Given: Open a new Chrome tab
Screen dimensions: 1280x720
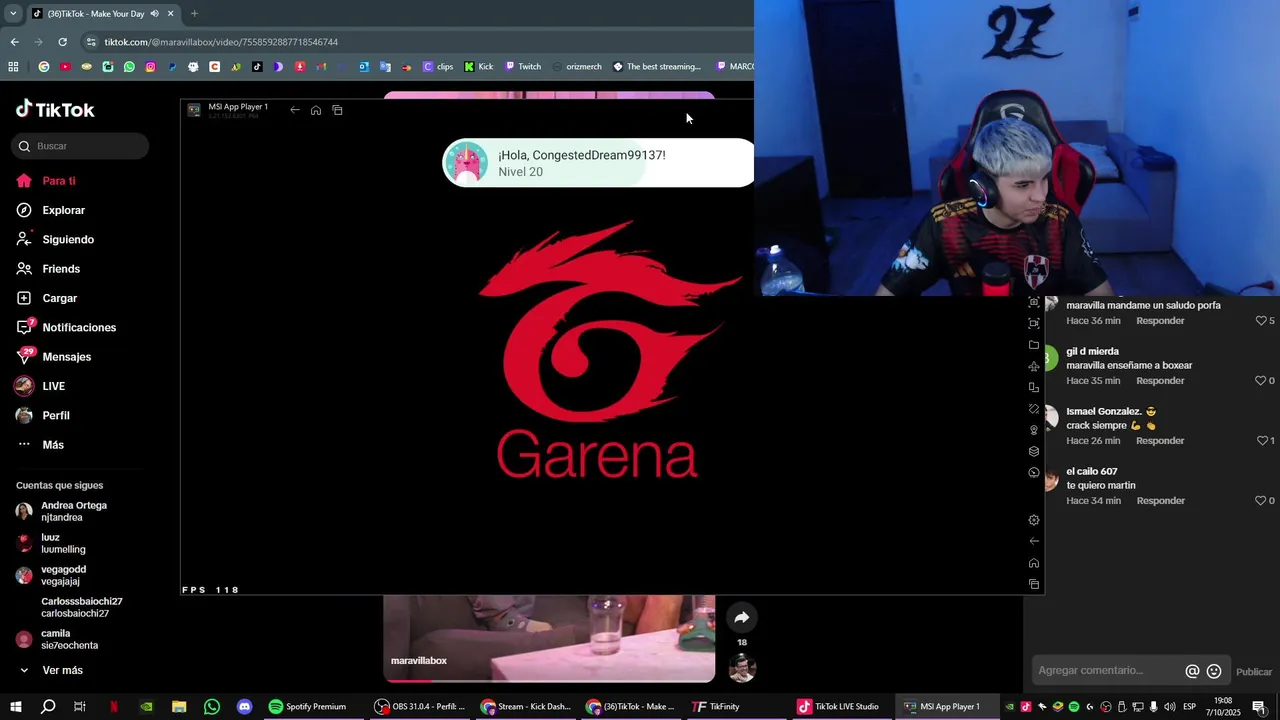Looking at the screenshot, I should pos(194,14).
